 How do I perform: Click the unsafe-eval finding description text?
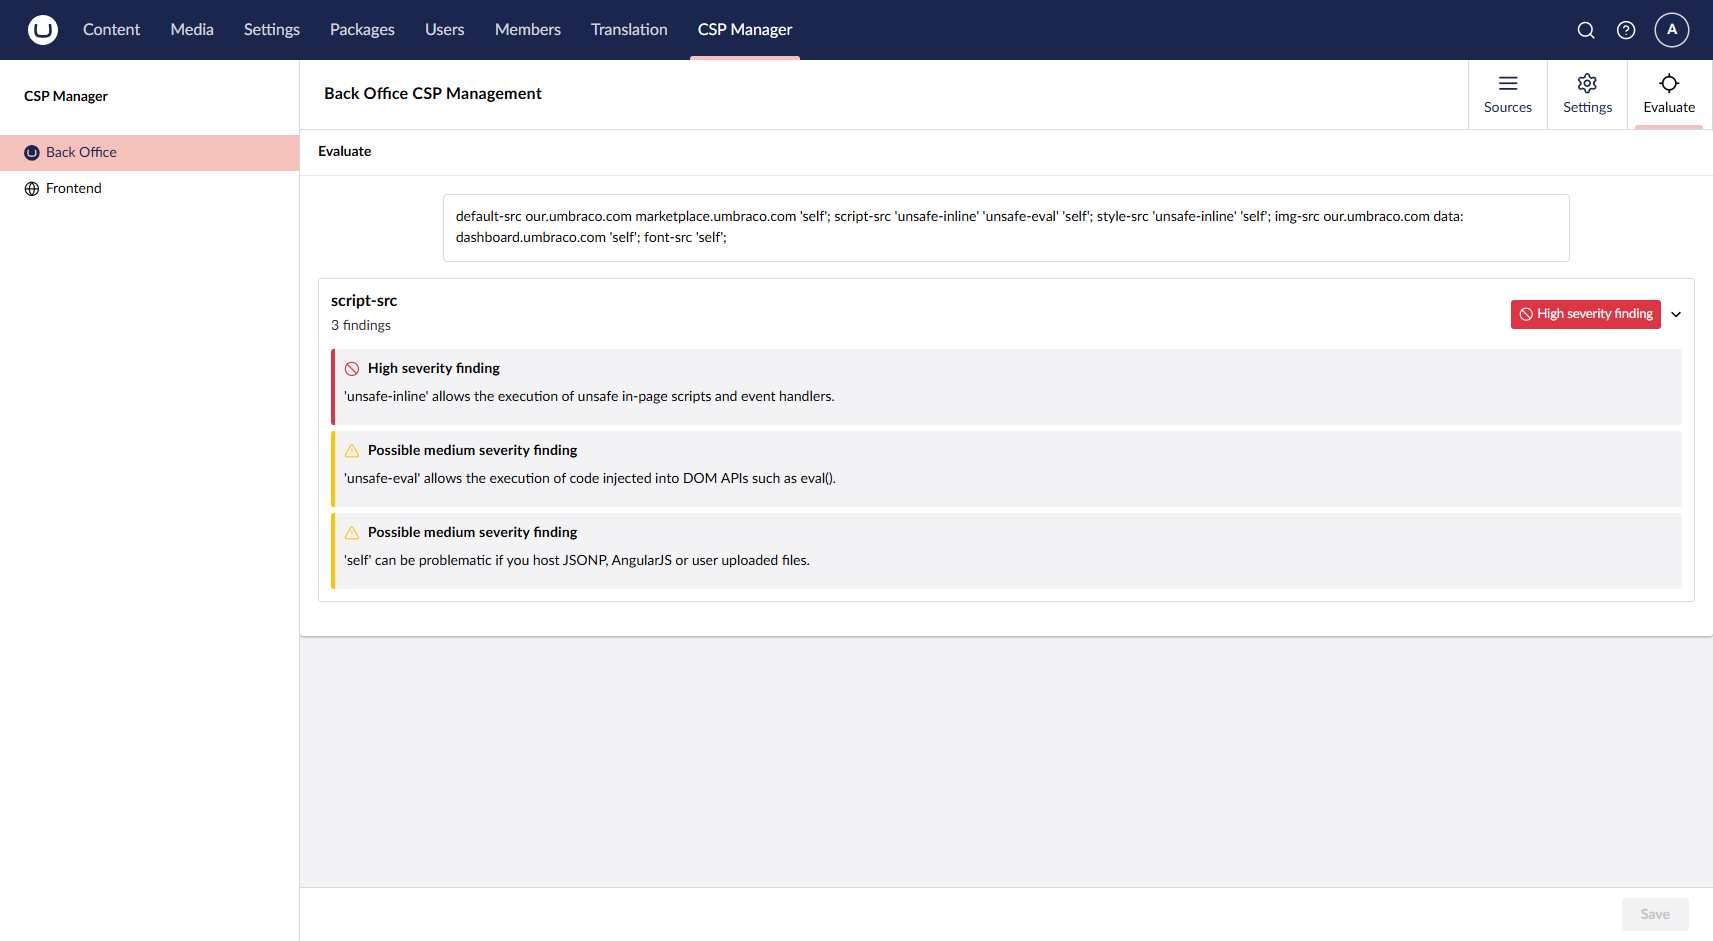[590, 479]
